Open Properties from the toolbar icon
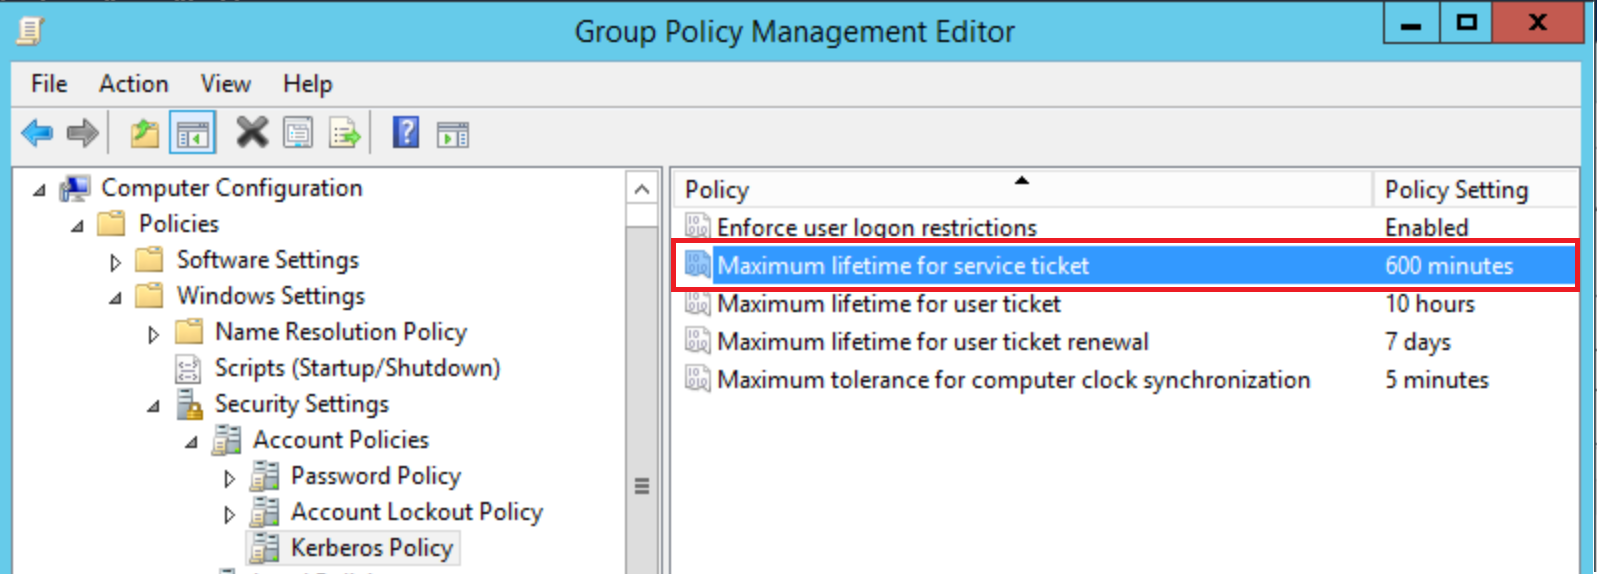This screenshot has height=576, width=1597. tap(298, 133)
